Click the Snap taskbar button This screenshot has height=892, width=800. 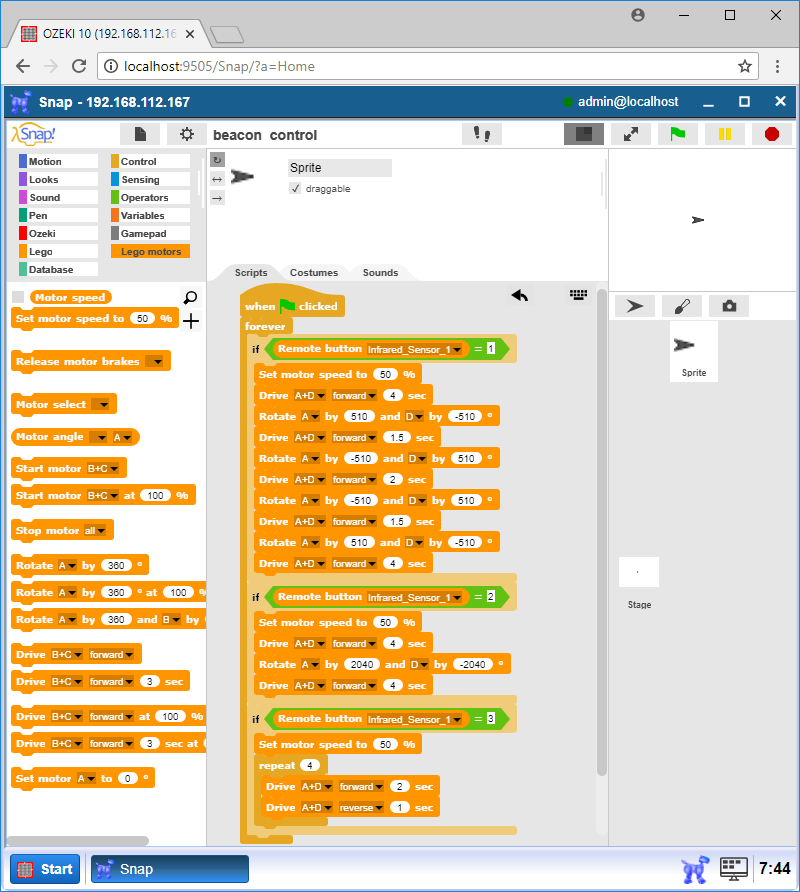click(x=170, y=869)
